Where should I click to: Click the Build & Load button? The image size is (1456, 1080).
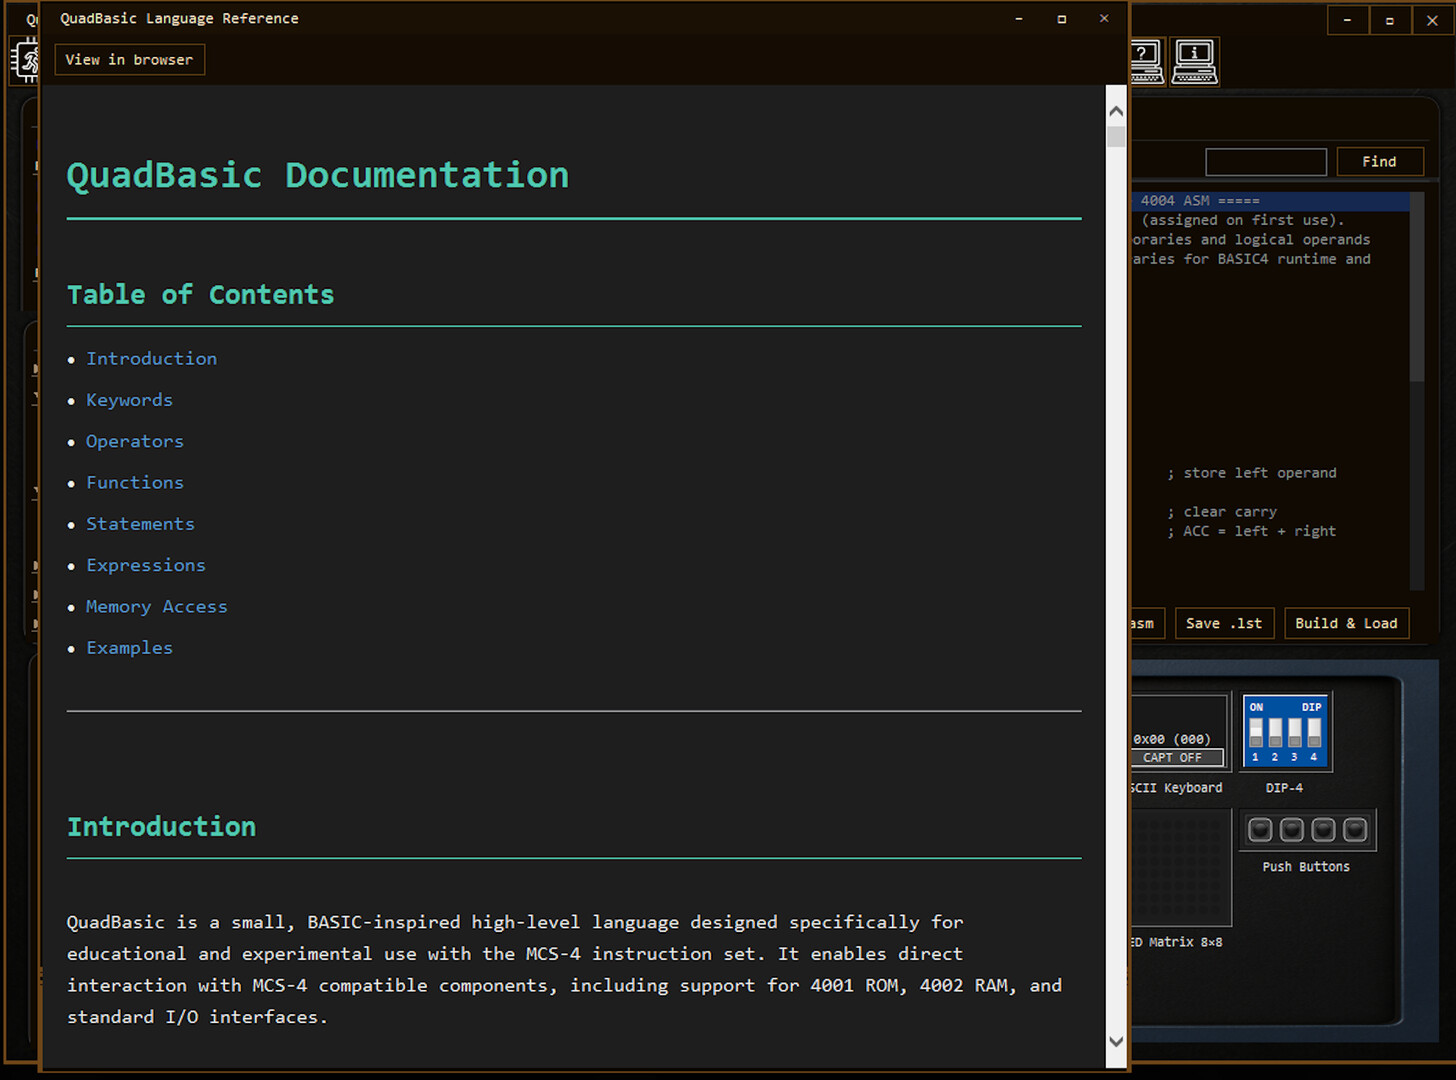pyautogui.click(x=1346, y=623)
